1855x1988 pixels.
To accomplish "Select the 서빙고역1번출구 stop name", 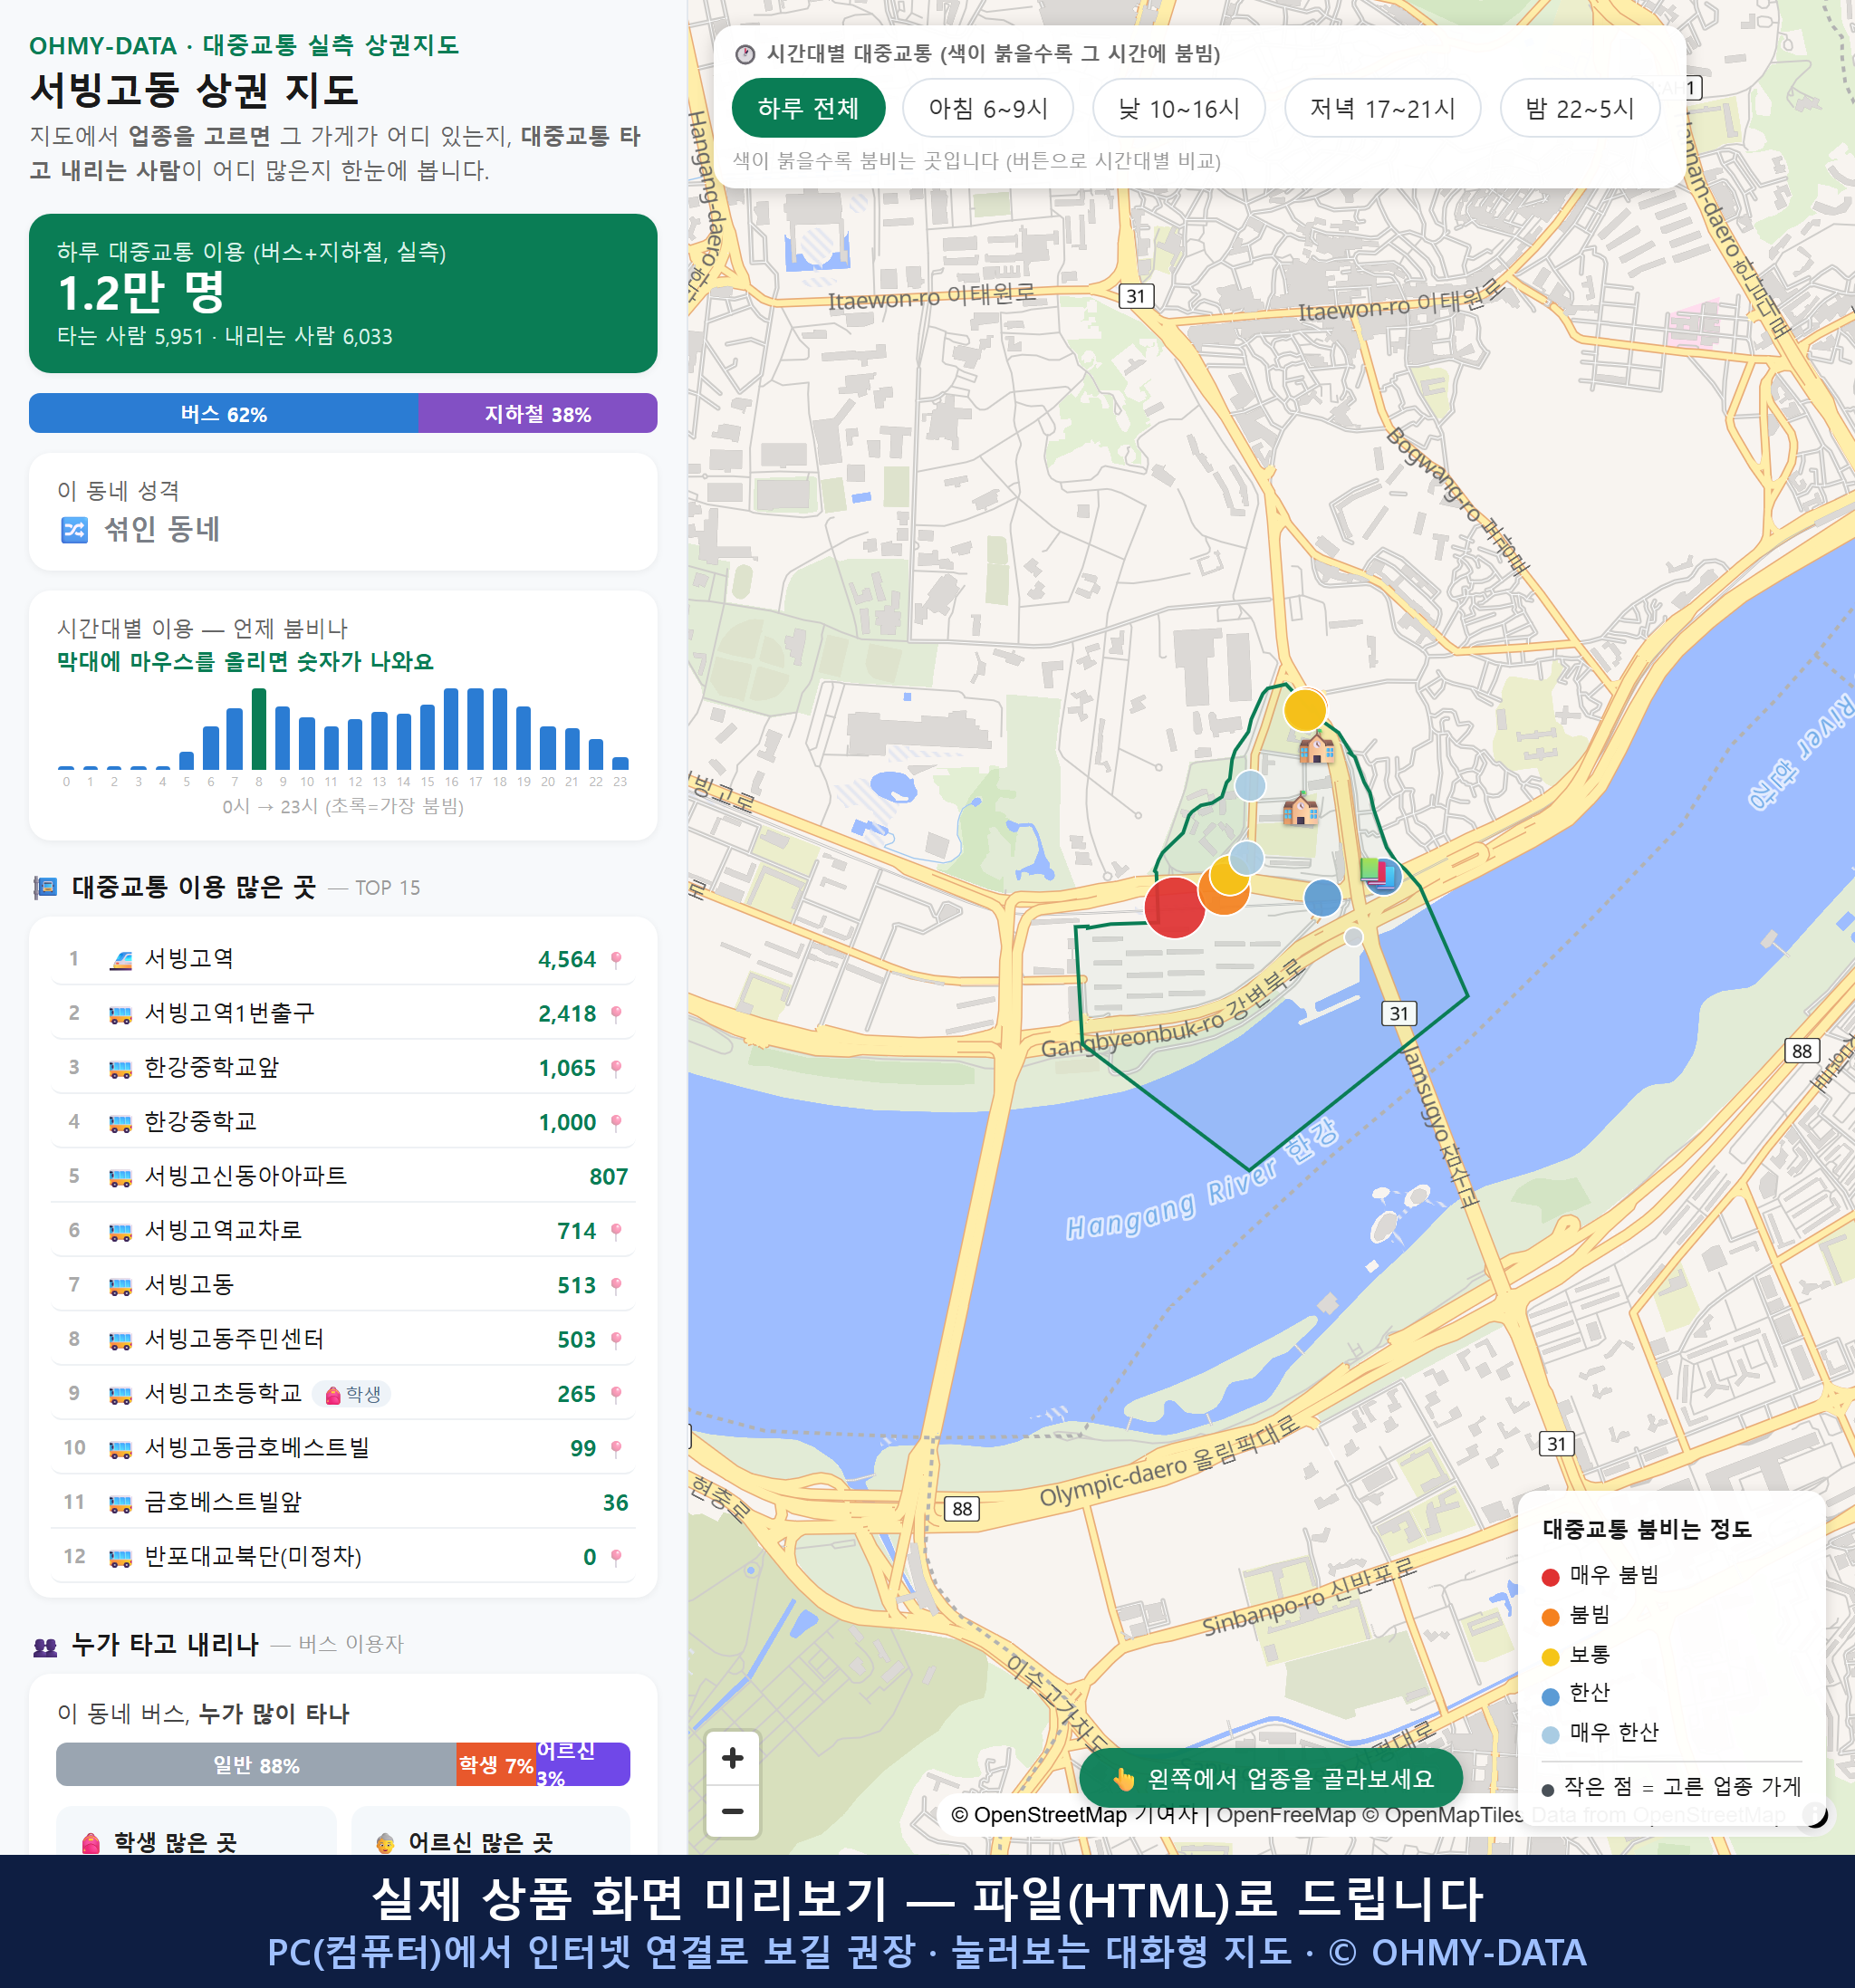I will [x=230, y=1012].
